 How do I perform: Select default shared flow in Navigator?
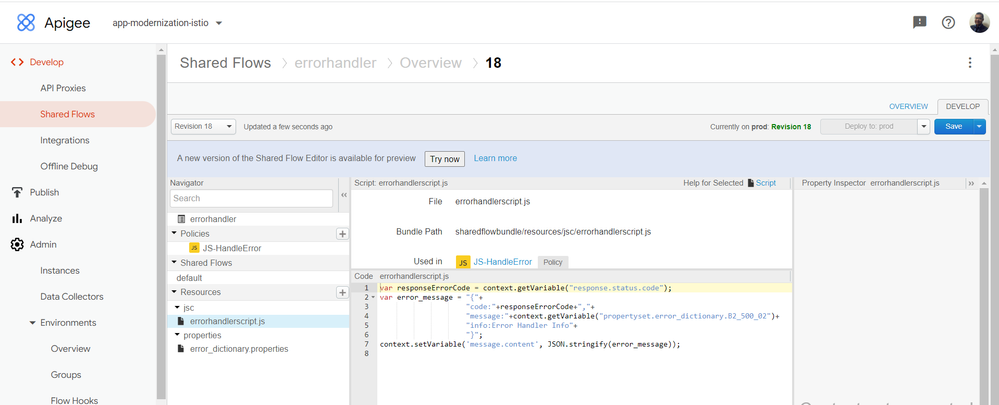[189, 278]
